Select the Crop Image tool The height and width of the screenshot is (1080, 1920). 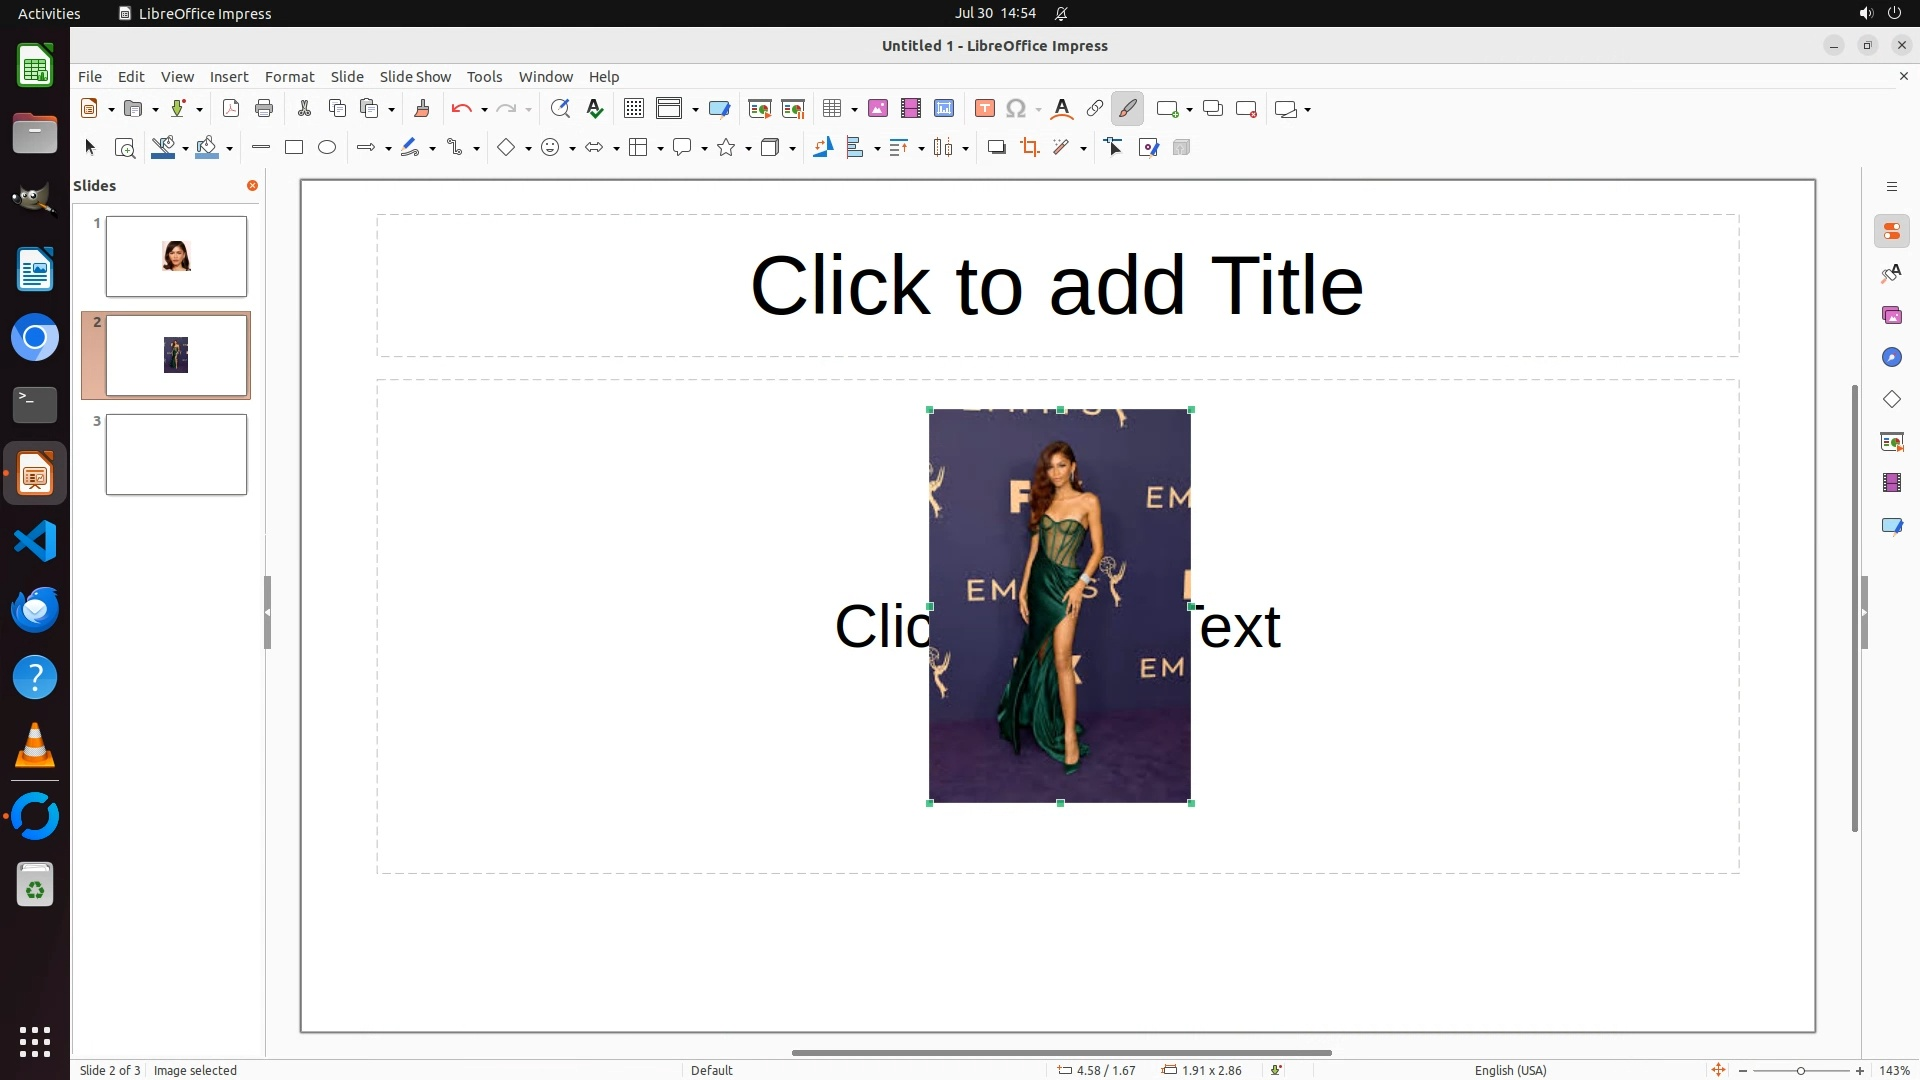(1029, 148)
